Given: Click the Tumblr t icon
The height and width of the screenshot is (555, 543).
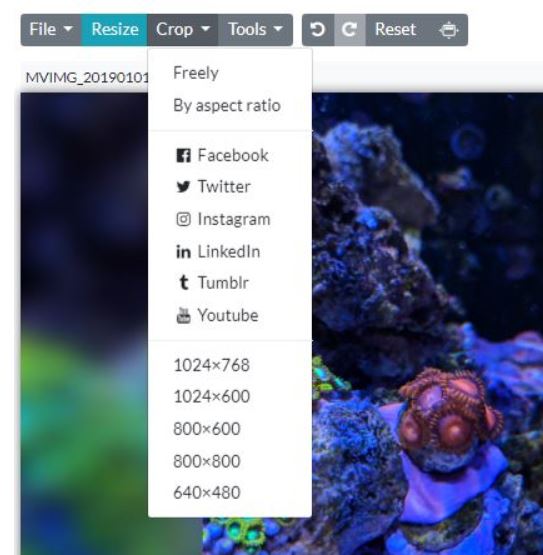Looking at the screenshot, I should click(x=183, y=282).
